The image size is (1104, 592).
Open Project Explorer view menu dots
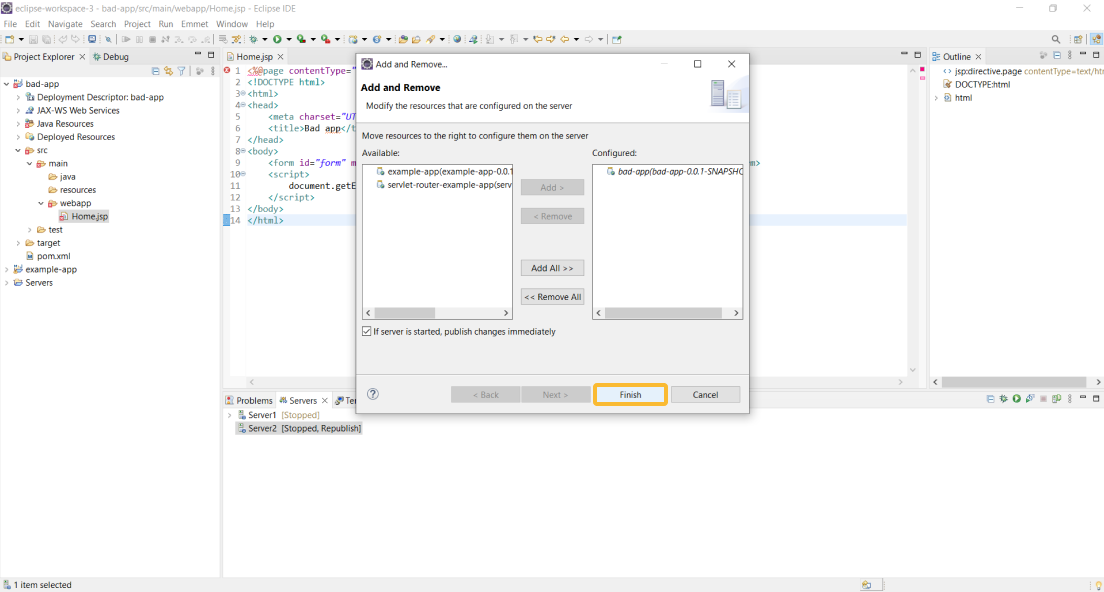(x=213, y=71)
